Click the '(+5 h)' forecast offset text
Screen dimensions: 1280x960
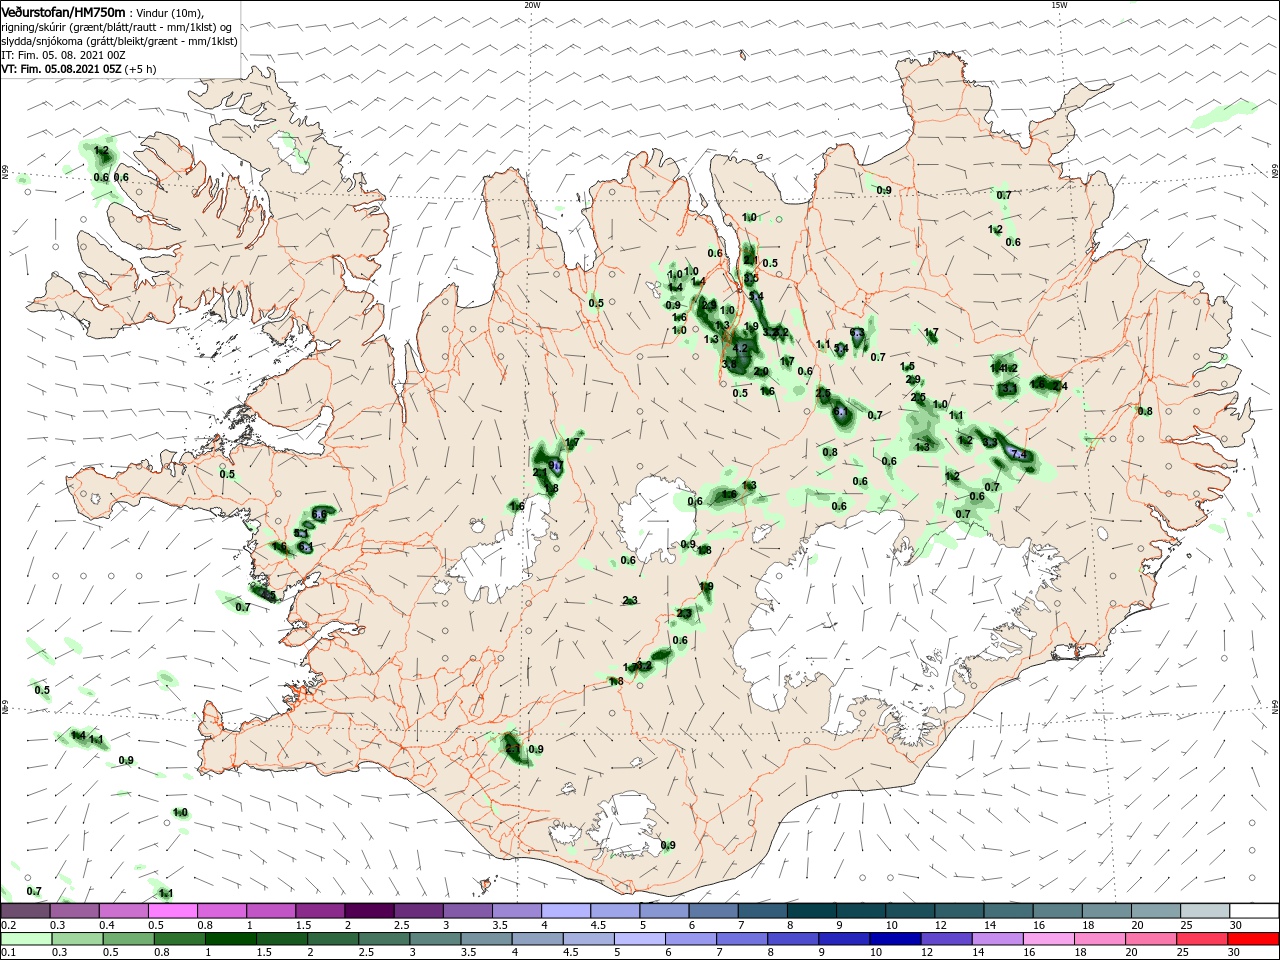pyautogui.click(x=140, y=69)
